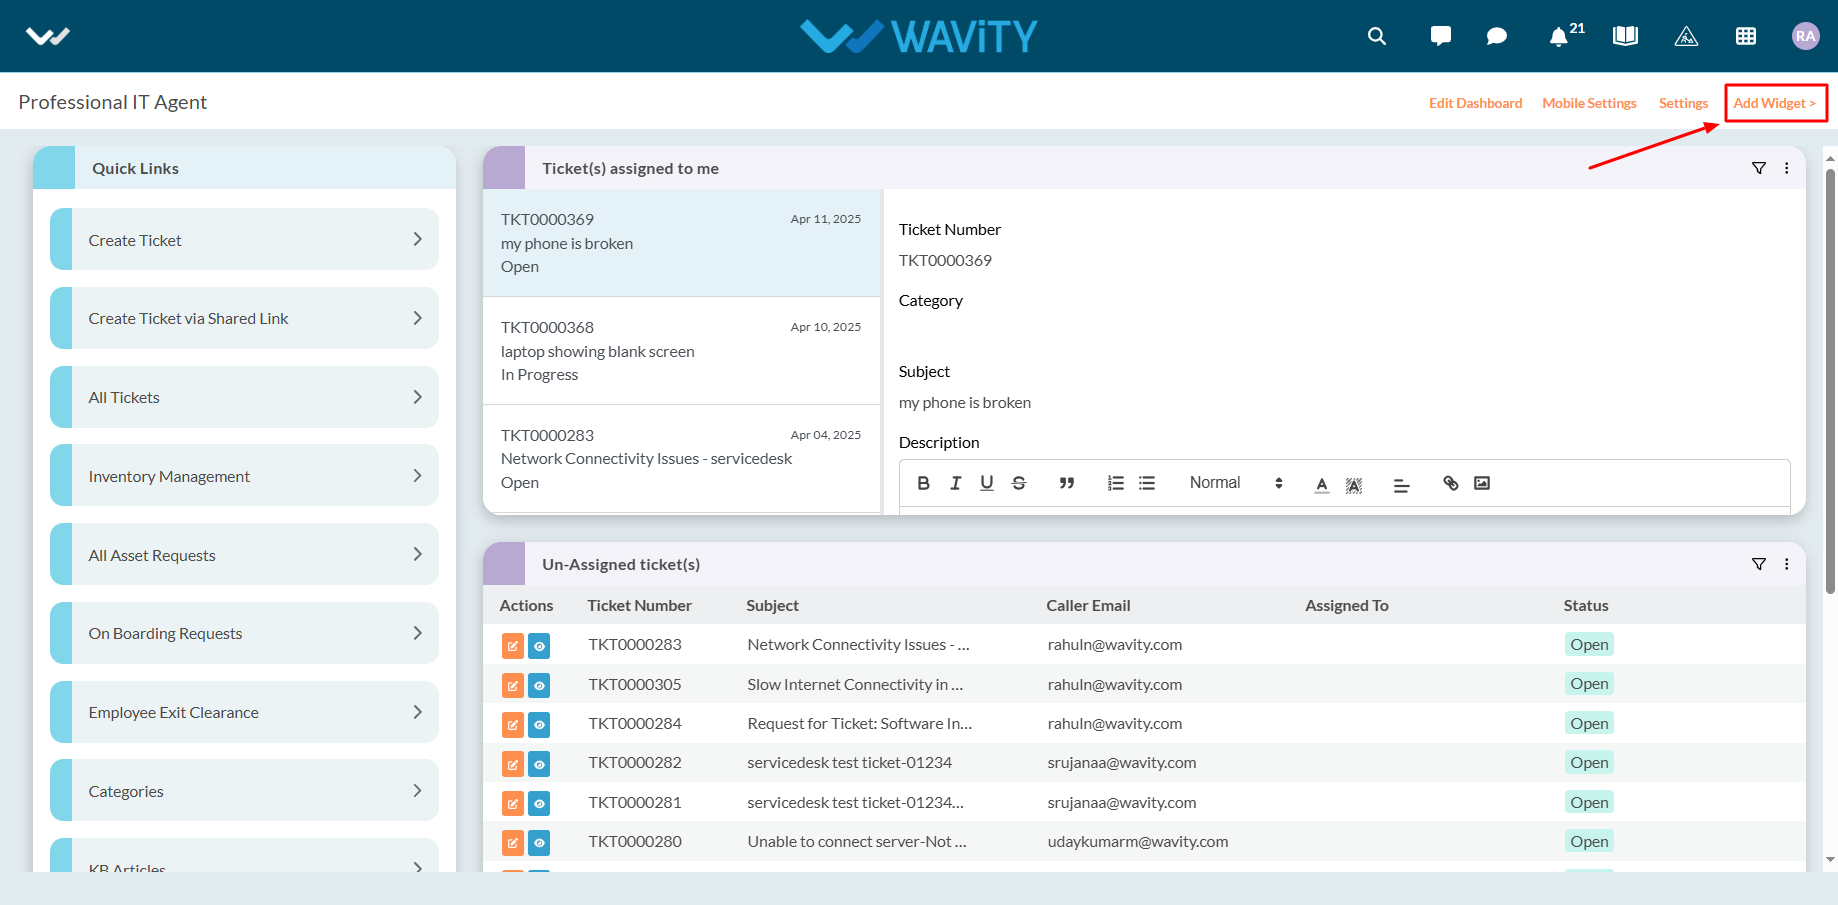Open options menu of Un-Assigned ticket(s)

(1787, 564)
